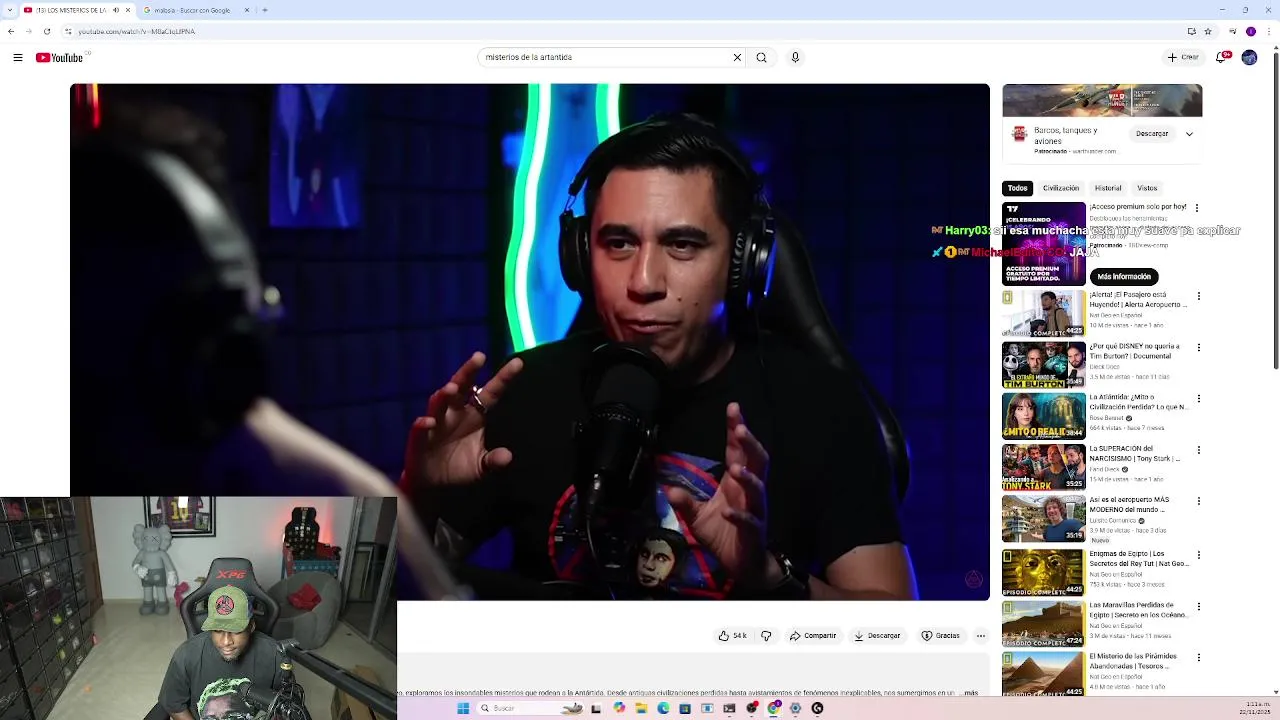The image size is (1280, 720).
Task: Open menu for "aeropuerto MÁS MODERNO" video
Action: click(x=1198, y=502)
